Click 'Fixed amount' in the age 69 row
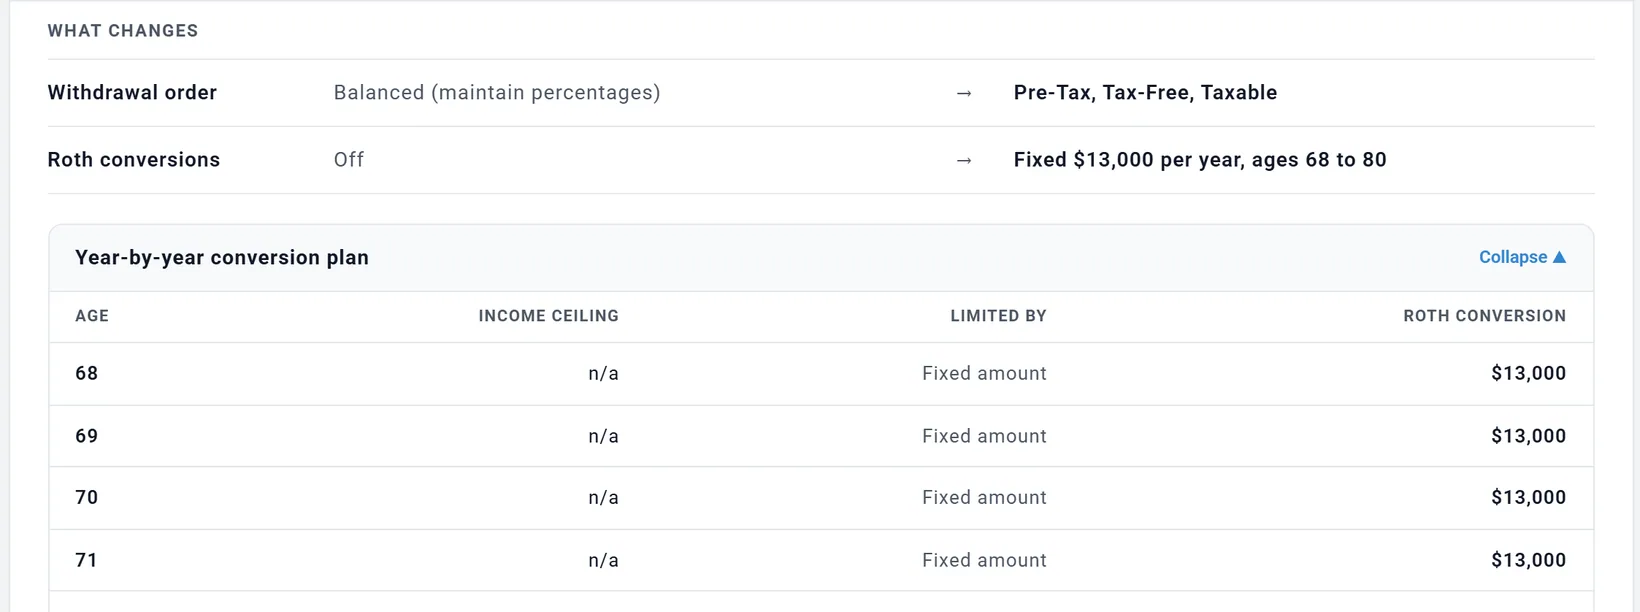Image resolution: width=1640 pixels, height=612 pixels. 984,436
